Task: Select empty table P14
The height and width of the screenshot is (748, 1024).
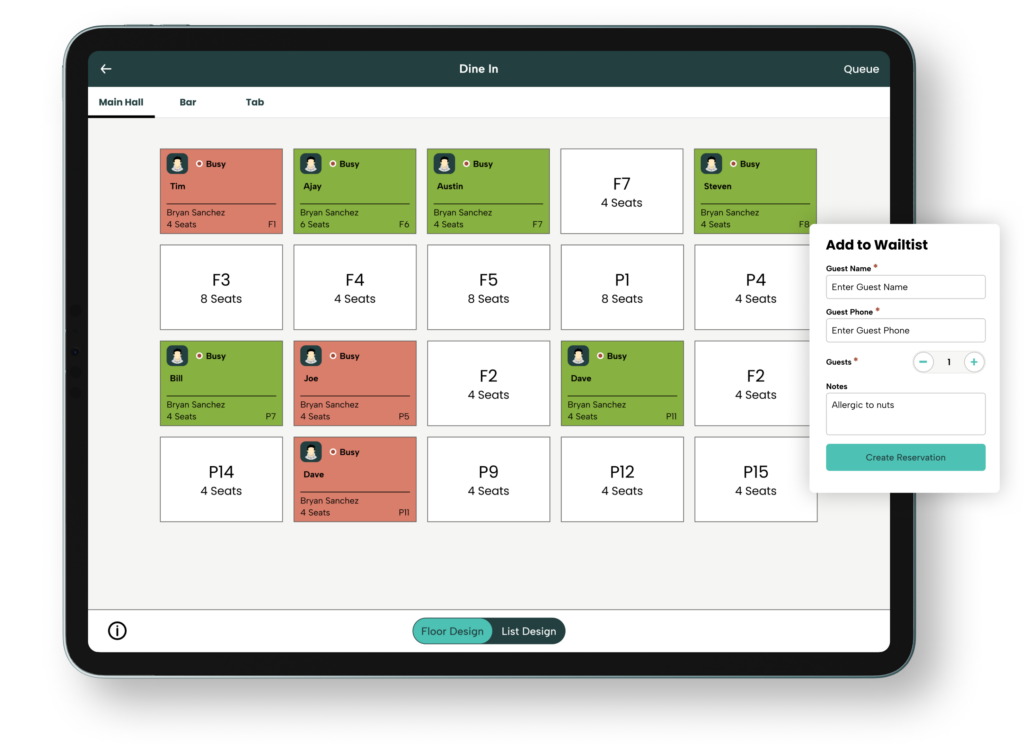Action: click(221, 479)
